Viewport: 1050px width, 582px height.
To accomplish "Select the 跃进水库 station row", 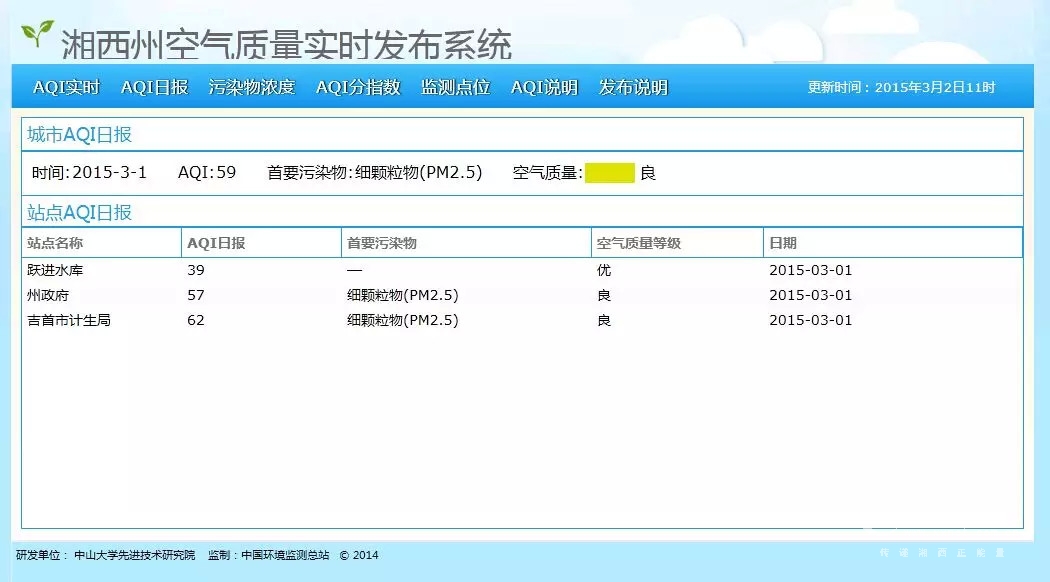I will pyautogui.click(x=56, y=270).
